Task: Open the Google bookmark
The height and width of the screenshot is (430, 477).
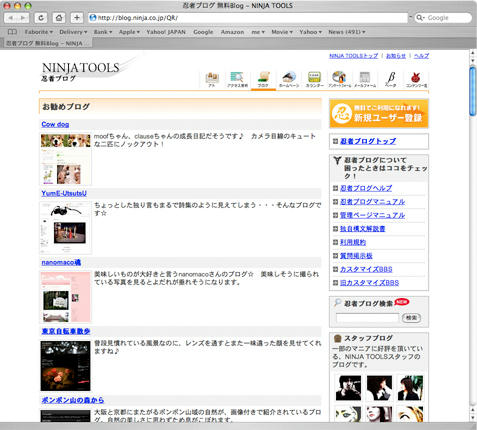Action: tap(203, 32)
